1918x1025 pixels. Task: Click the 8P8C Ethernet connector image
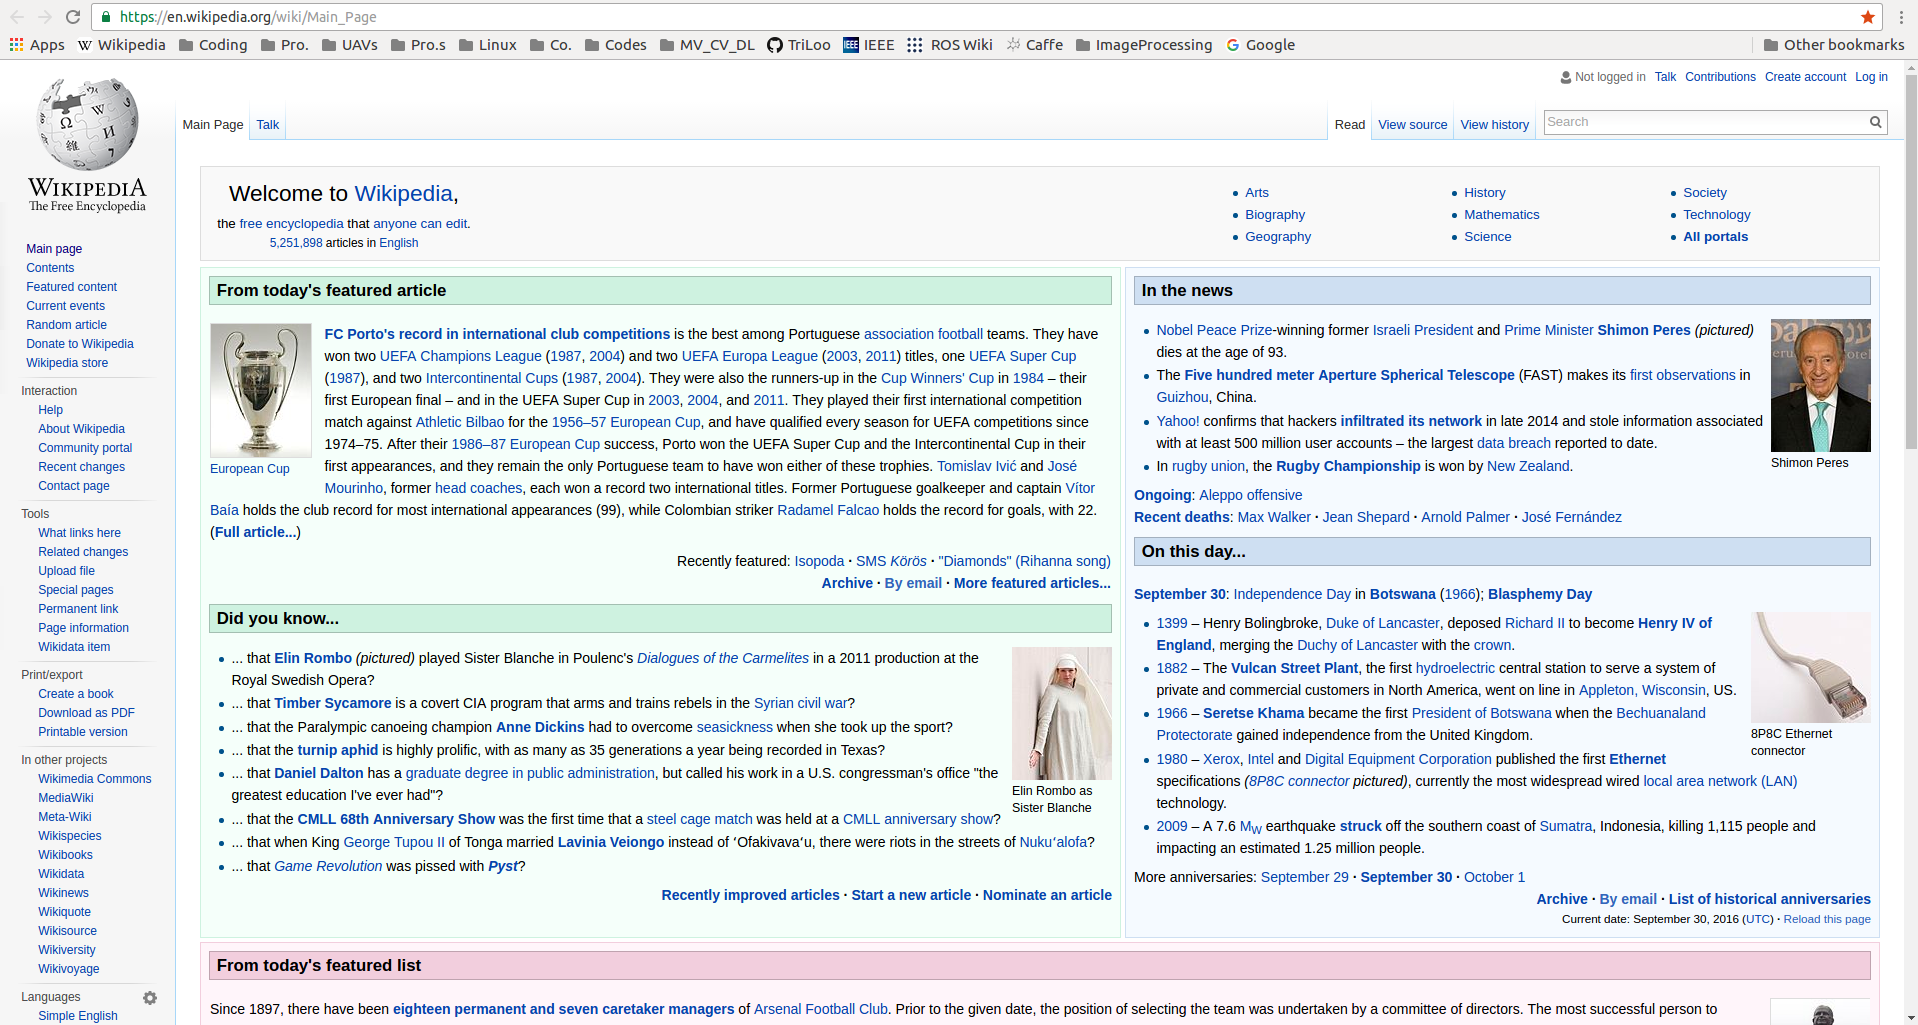click(x=1811, y=668)
